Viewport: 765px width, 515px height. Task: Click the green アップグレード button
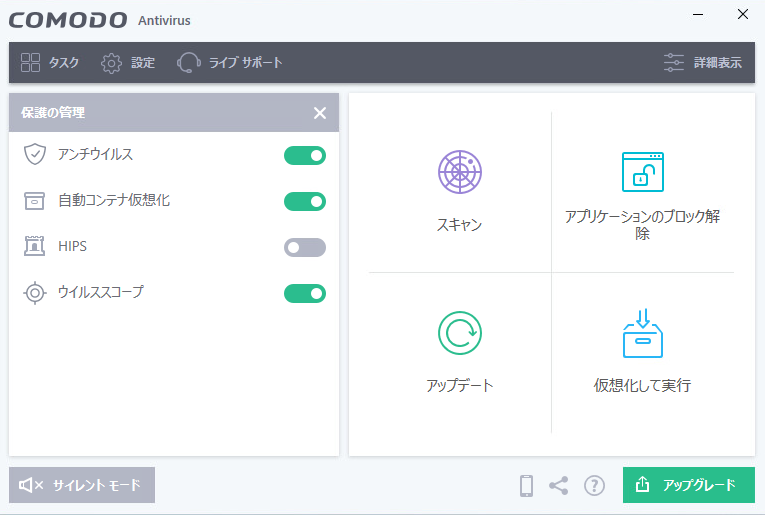point(688,485)
